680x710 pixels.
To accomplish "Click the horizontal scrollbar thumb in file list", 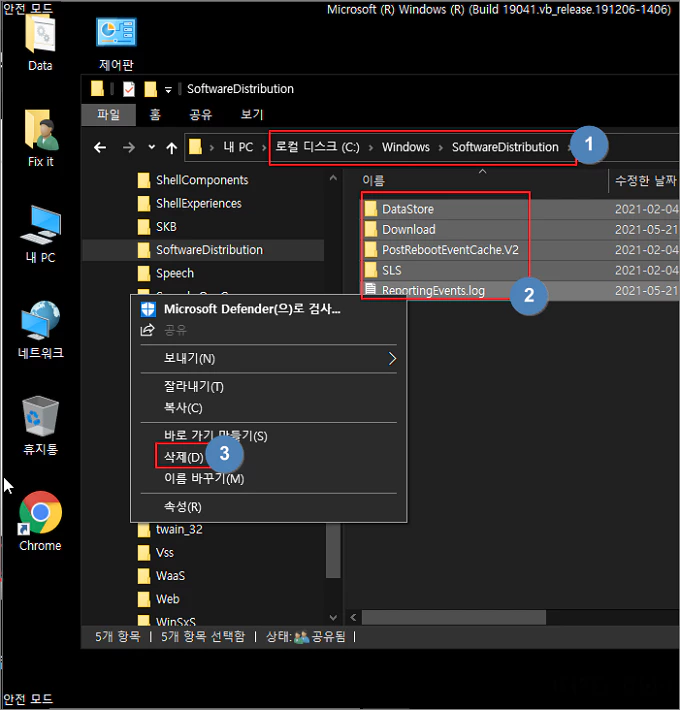I will (x=454, y=617).
